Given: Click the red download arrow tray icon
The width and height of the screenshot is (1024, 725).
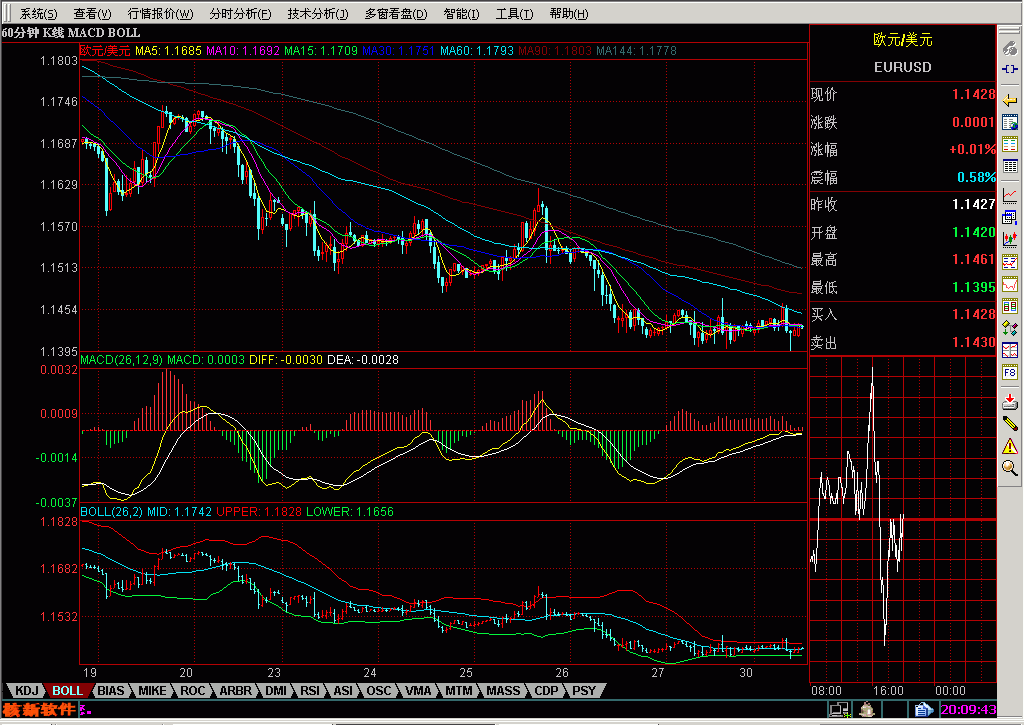Looking at the screenshot, I should 1010,401.
